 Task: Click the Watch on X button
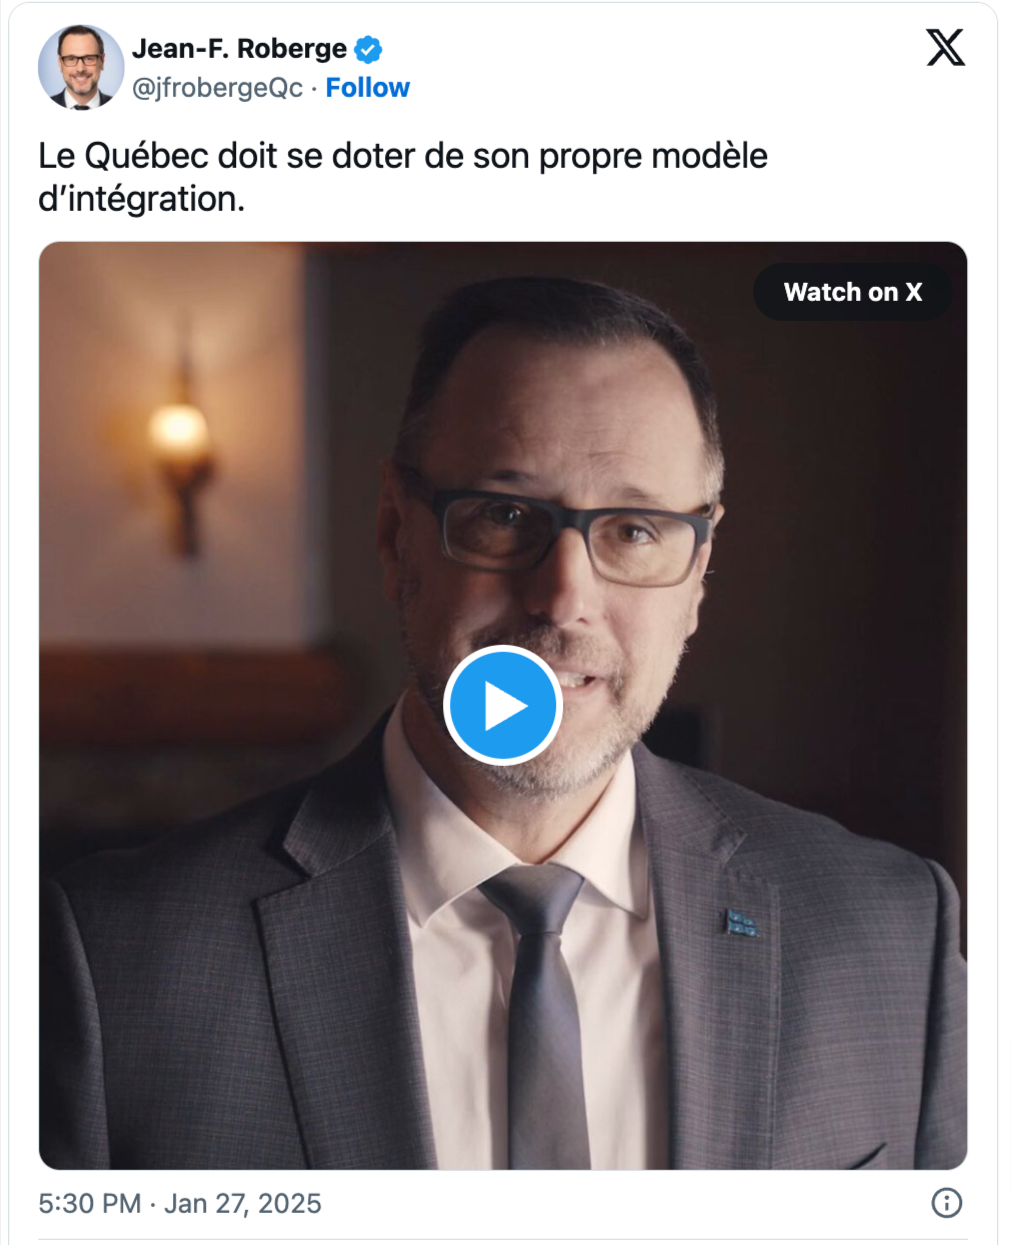pos(852,292)
